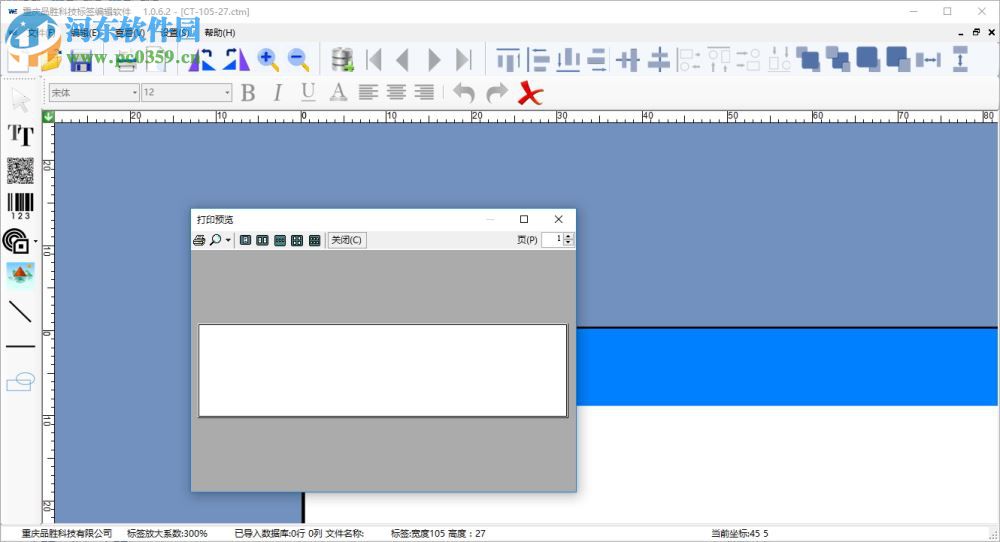
Task: Click the save floppy disk icon
Action: pos(80,59)
